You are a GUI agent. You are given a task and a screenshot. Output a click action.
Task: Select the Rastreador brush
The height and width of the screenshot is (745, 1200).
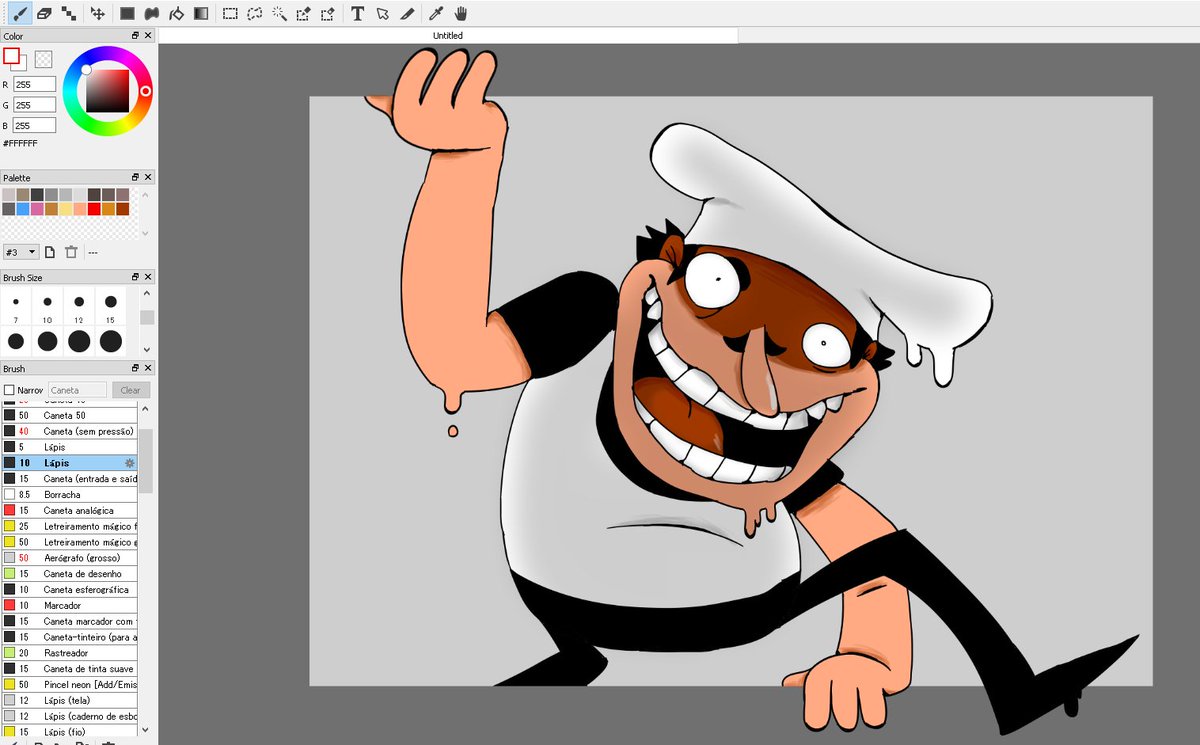point(68,652)
